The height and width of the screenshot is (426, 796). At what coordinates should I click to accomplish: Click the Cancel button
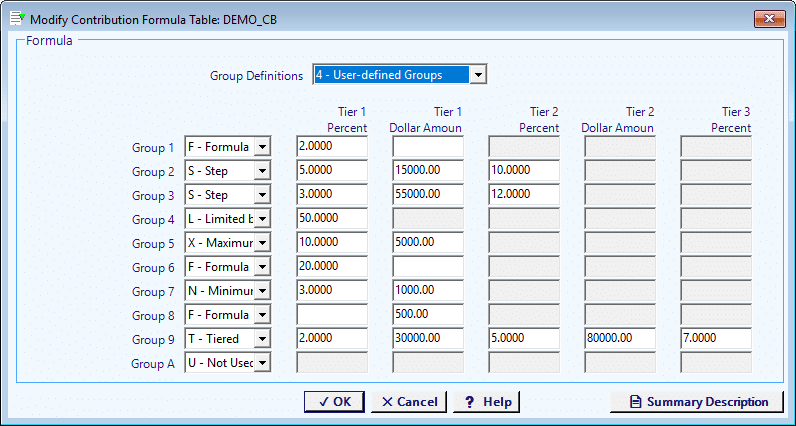409,402
